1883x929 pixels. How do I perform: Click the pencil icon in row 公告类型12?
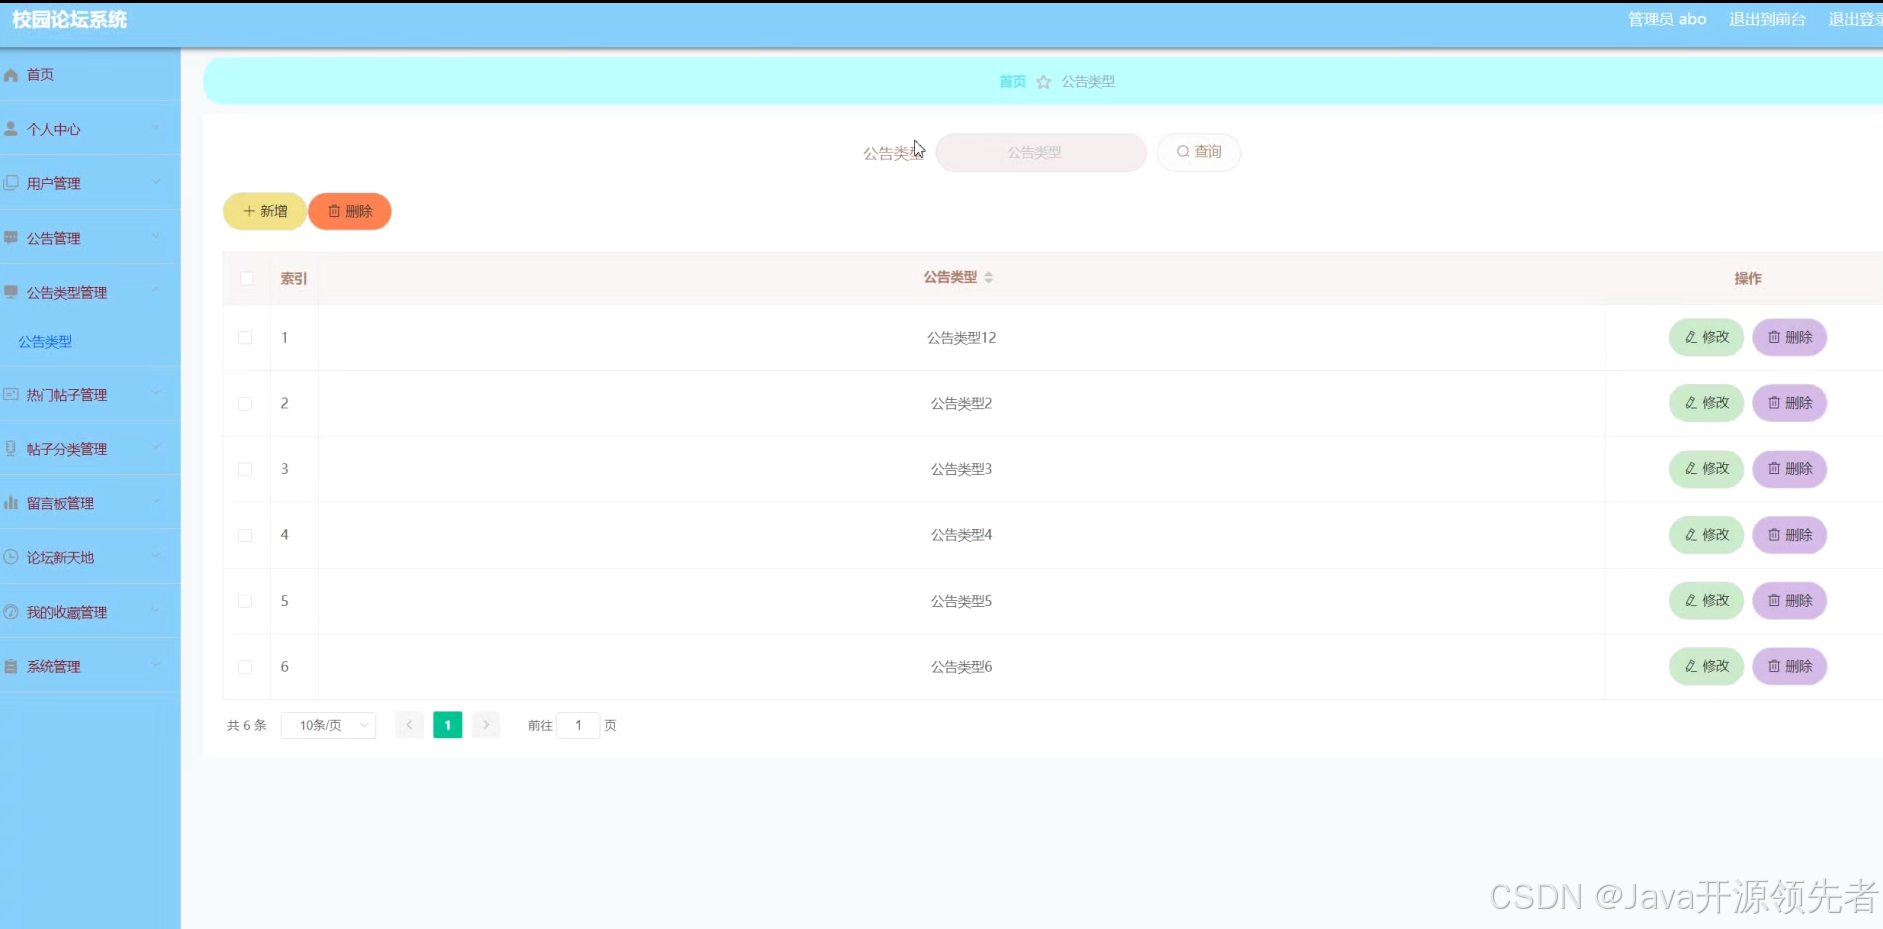[1691, 337]
